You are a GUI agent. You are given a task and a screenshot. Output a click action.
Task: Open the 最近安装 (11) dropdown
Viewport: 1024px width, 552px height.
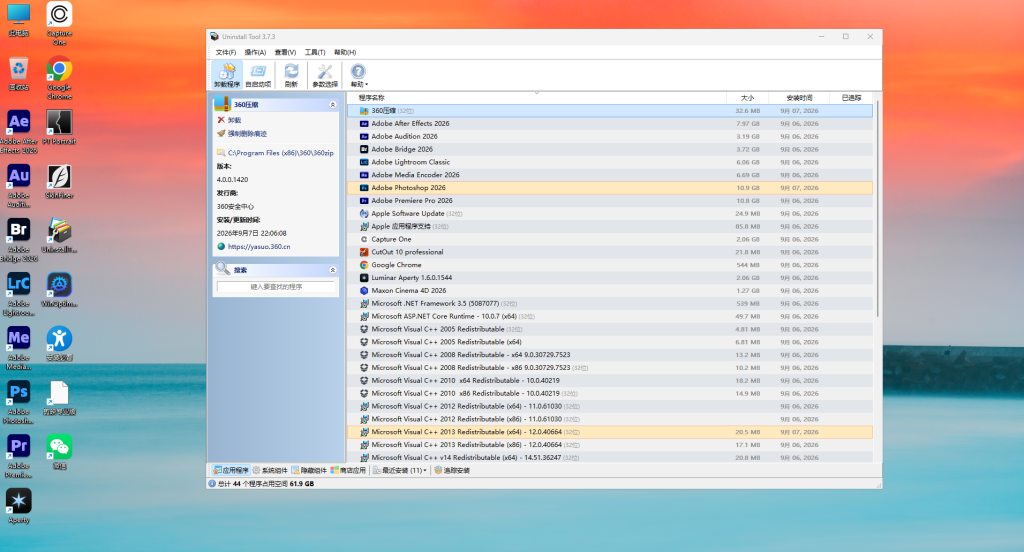pos(400,470)
